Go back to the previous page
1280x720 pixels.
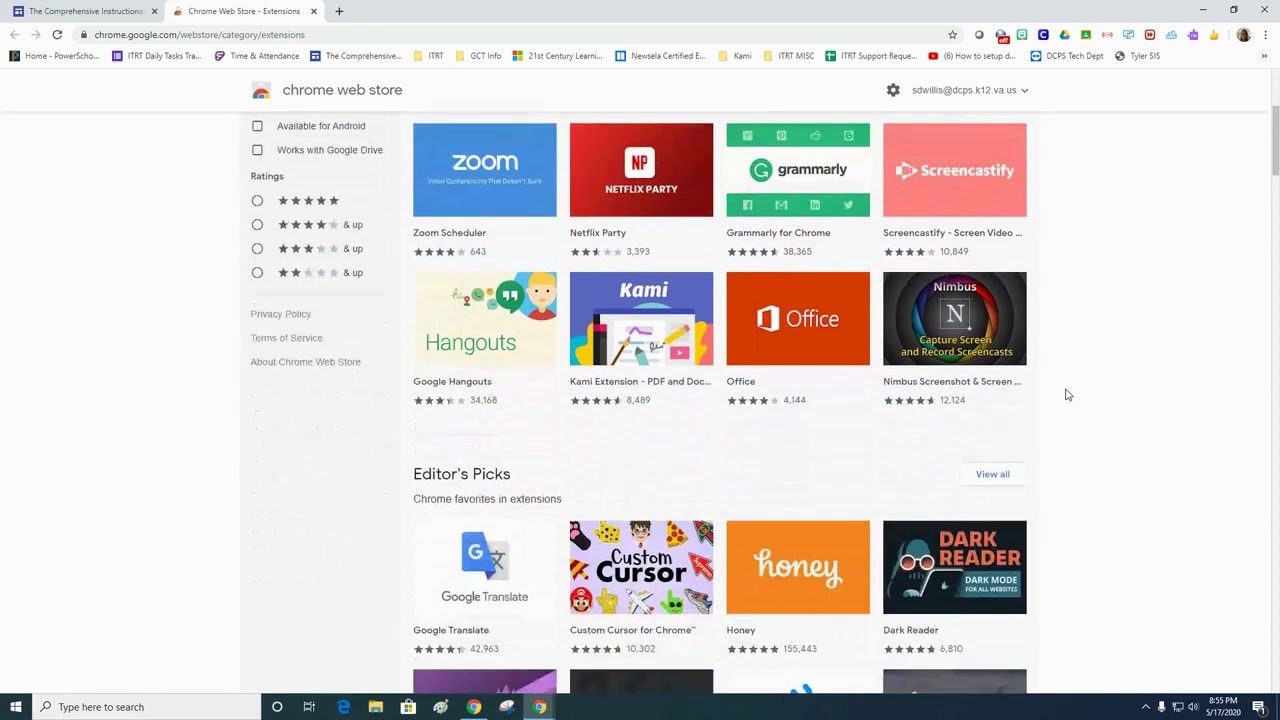pyautogui.click(x=14, y=35)
